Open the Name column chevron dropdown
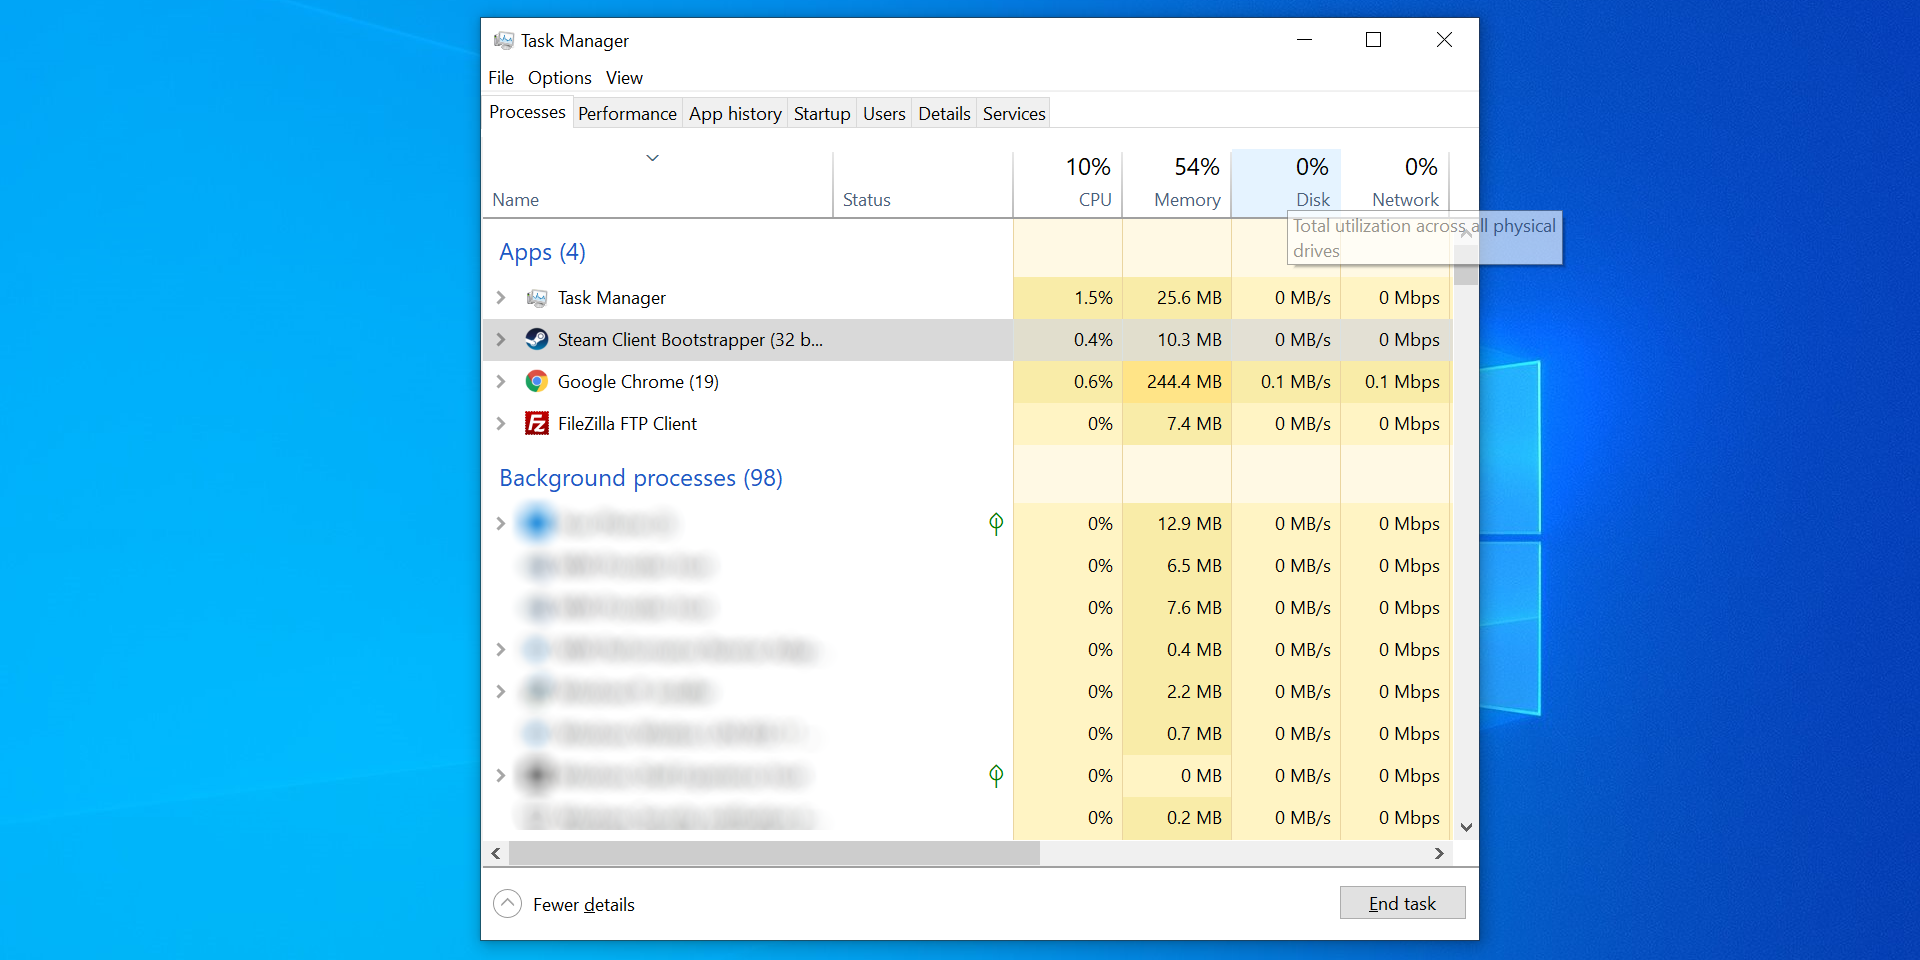Screen dimensions: 1920x960 pos(652,158)
